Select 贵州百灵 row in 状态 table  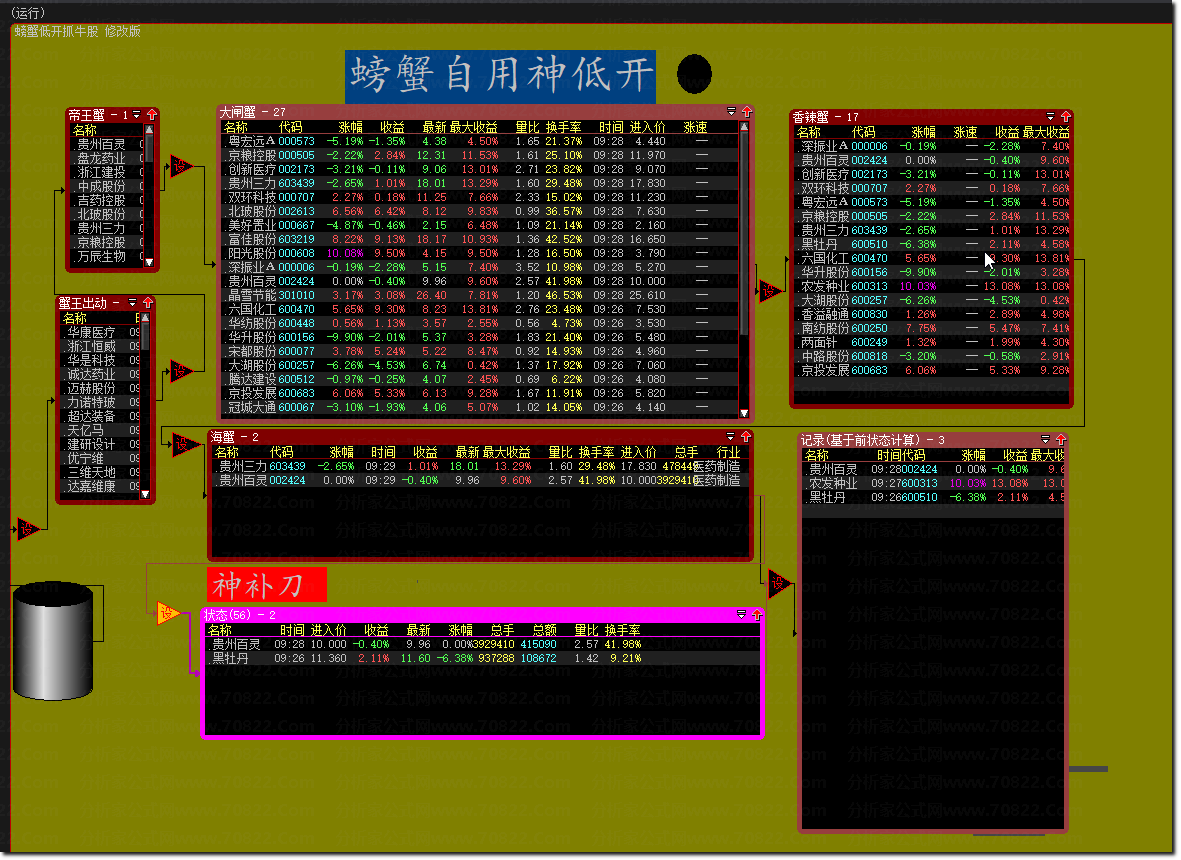pyautogui.click(x=482, y=644)
